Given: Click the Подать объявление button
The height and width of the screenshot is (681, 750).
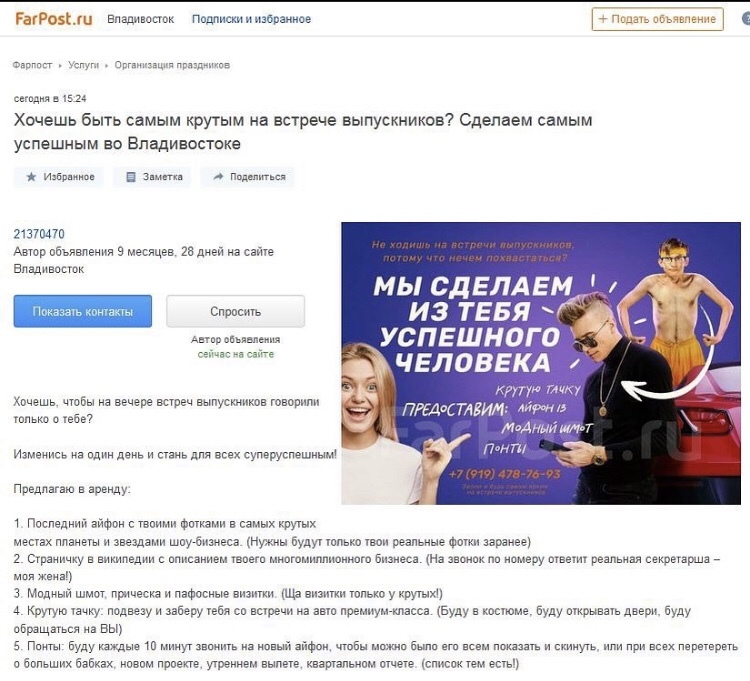Looking at the screenshot, I should coord(657,19).
